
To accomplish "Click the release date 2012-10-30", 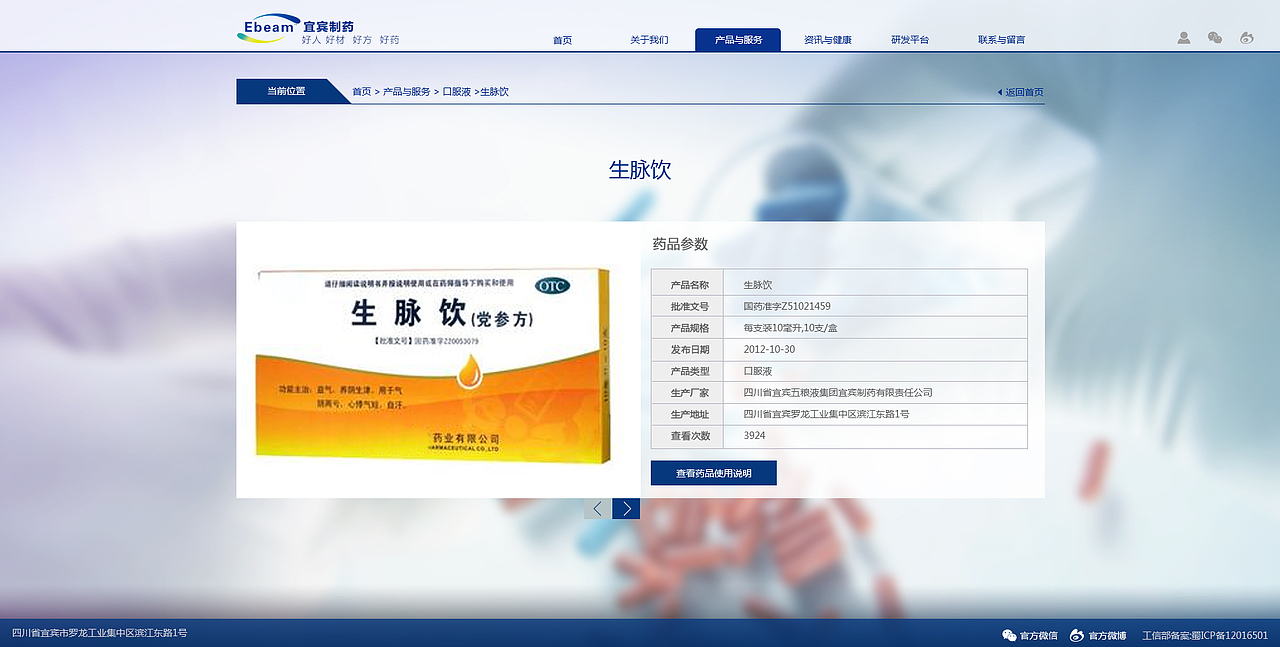I will tap(769, 349).
